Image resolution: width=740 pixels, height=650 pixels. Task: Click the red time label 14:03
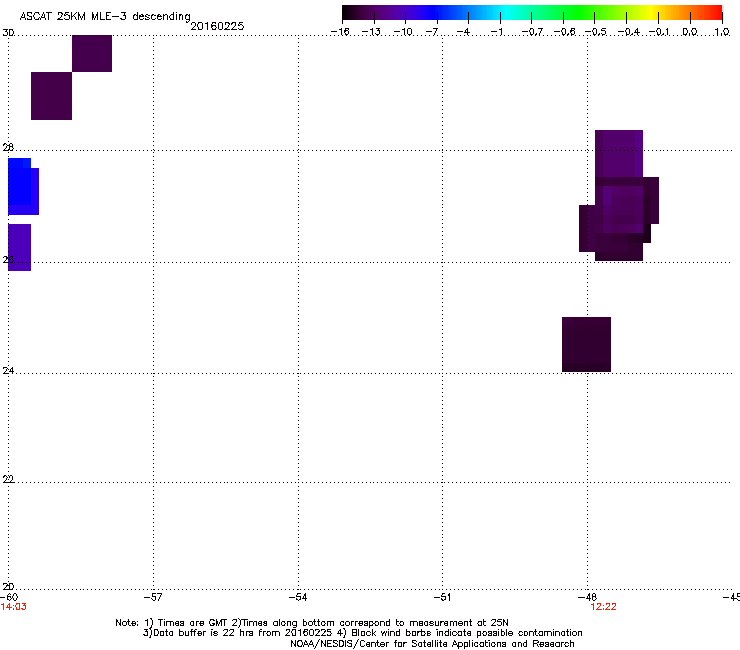[x=13, y=607]
